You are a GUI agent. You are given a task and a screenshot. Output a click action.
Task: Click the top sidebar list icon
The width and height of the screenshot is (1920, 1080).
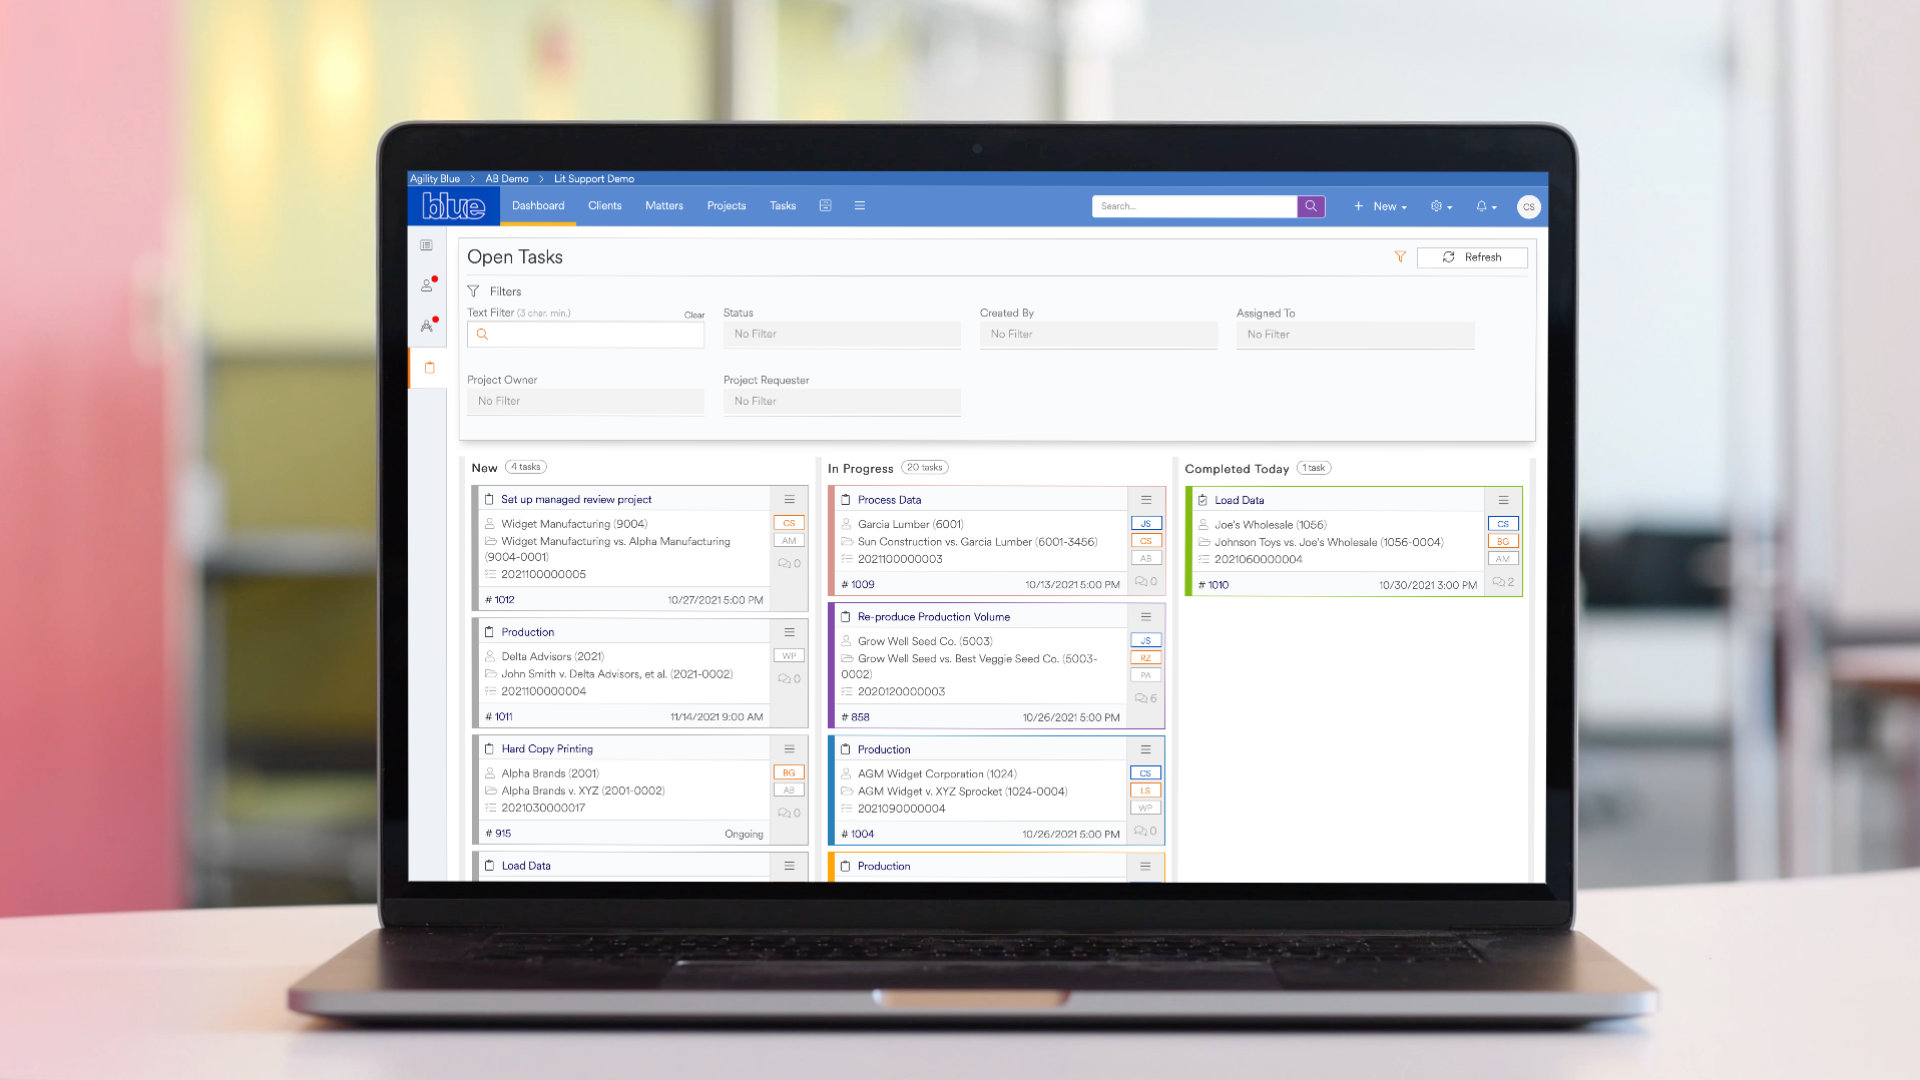pyautogui.click(x=427, y=245)
